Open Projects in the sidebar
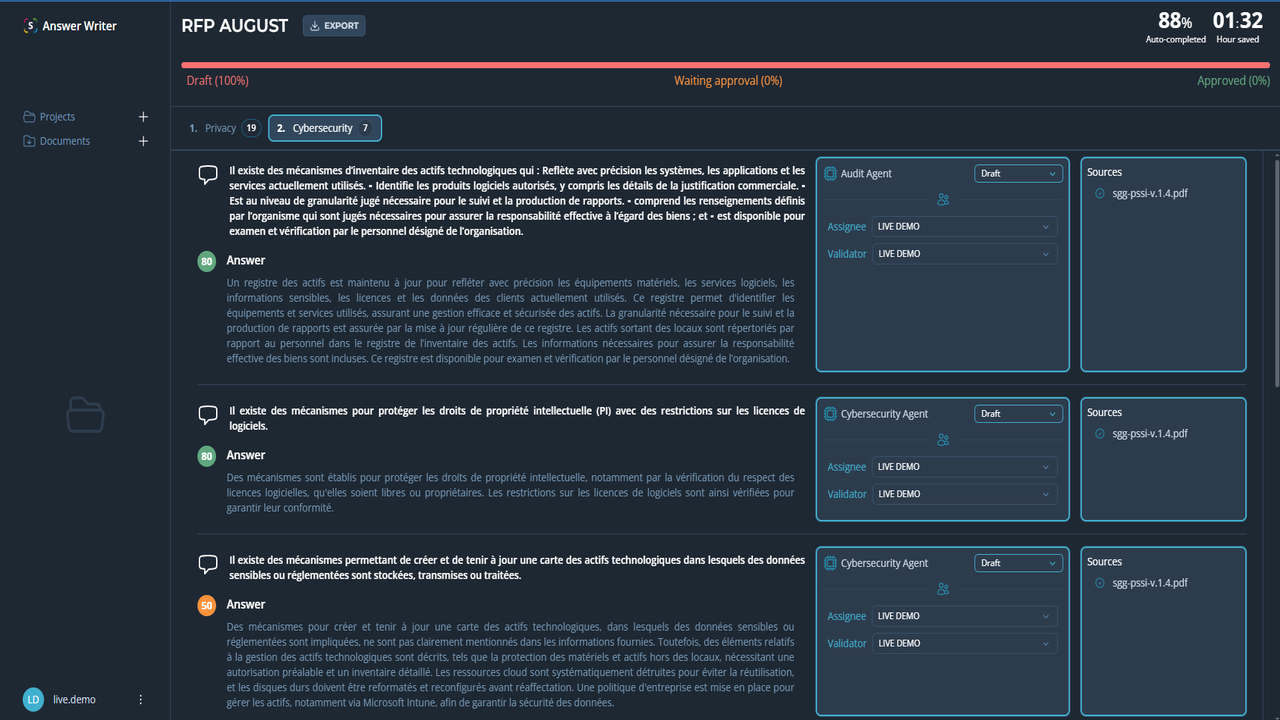The height and width of the screenshot is (720, 1280). coord(57,117)
